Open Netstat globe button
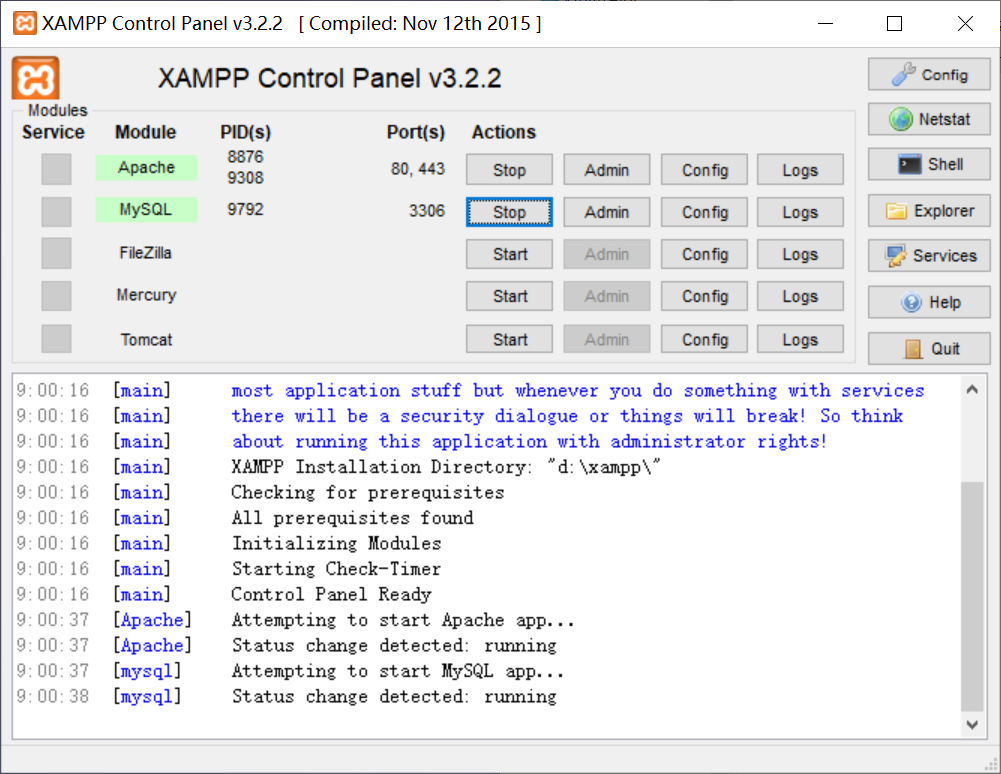1001x774 pixels. click(x=929, y=119)
